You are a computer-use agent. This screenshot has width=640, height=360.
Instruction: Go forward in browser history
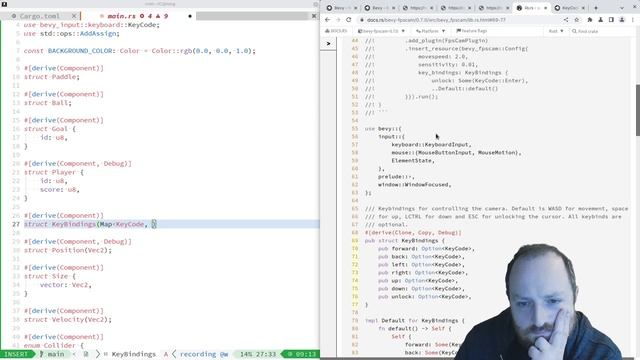[338, 20]
